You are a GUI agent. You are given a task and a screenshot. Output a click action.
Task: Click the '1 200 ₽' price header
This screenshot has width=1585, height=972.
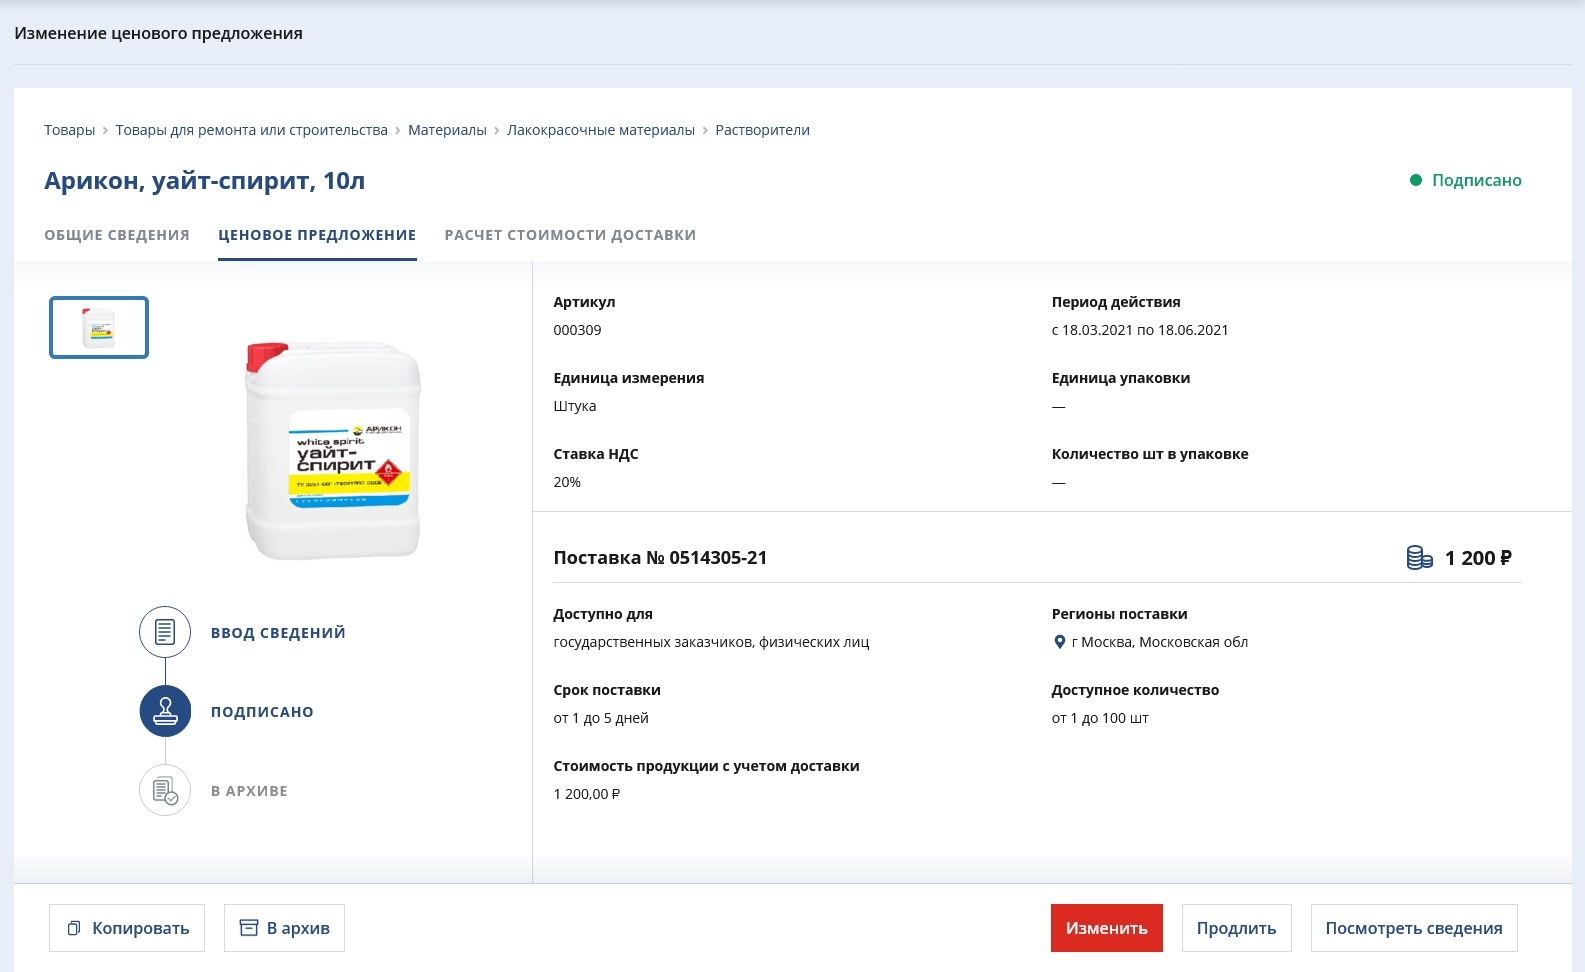click(1478, 558)
